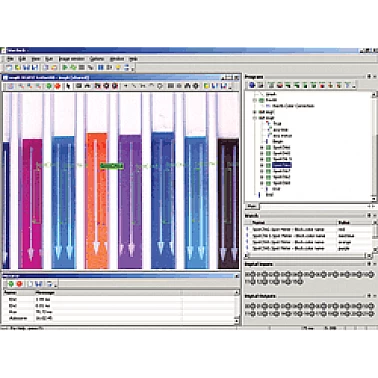The height and width of the screenshot is (378, 378).
Task: Open the Edit menu
Action: pyautogui.click(x=22, y=59)
